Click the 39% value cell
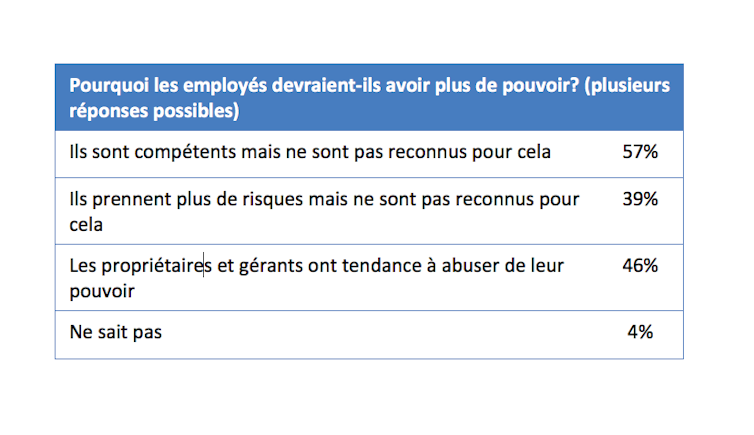 638,199
